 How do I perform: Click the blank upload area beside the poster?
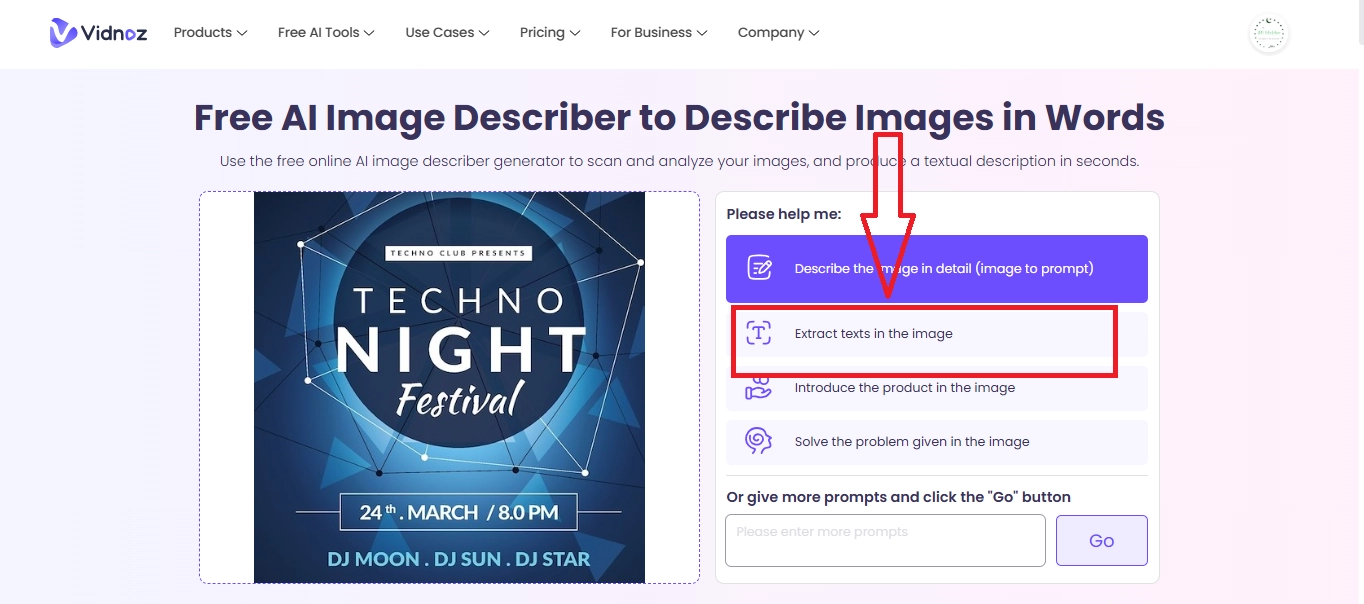[226, 387]
